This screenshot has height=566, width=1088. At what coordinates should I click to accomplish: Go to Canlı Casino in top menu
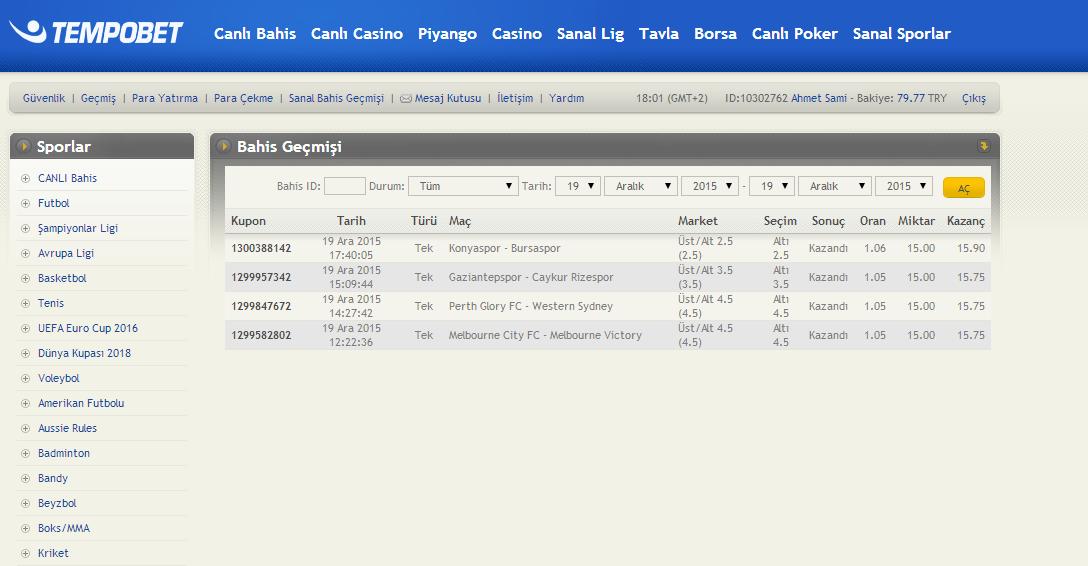(x=357, y=34)
